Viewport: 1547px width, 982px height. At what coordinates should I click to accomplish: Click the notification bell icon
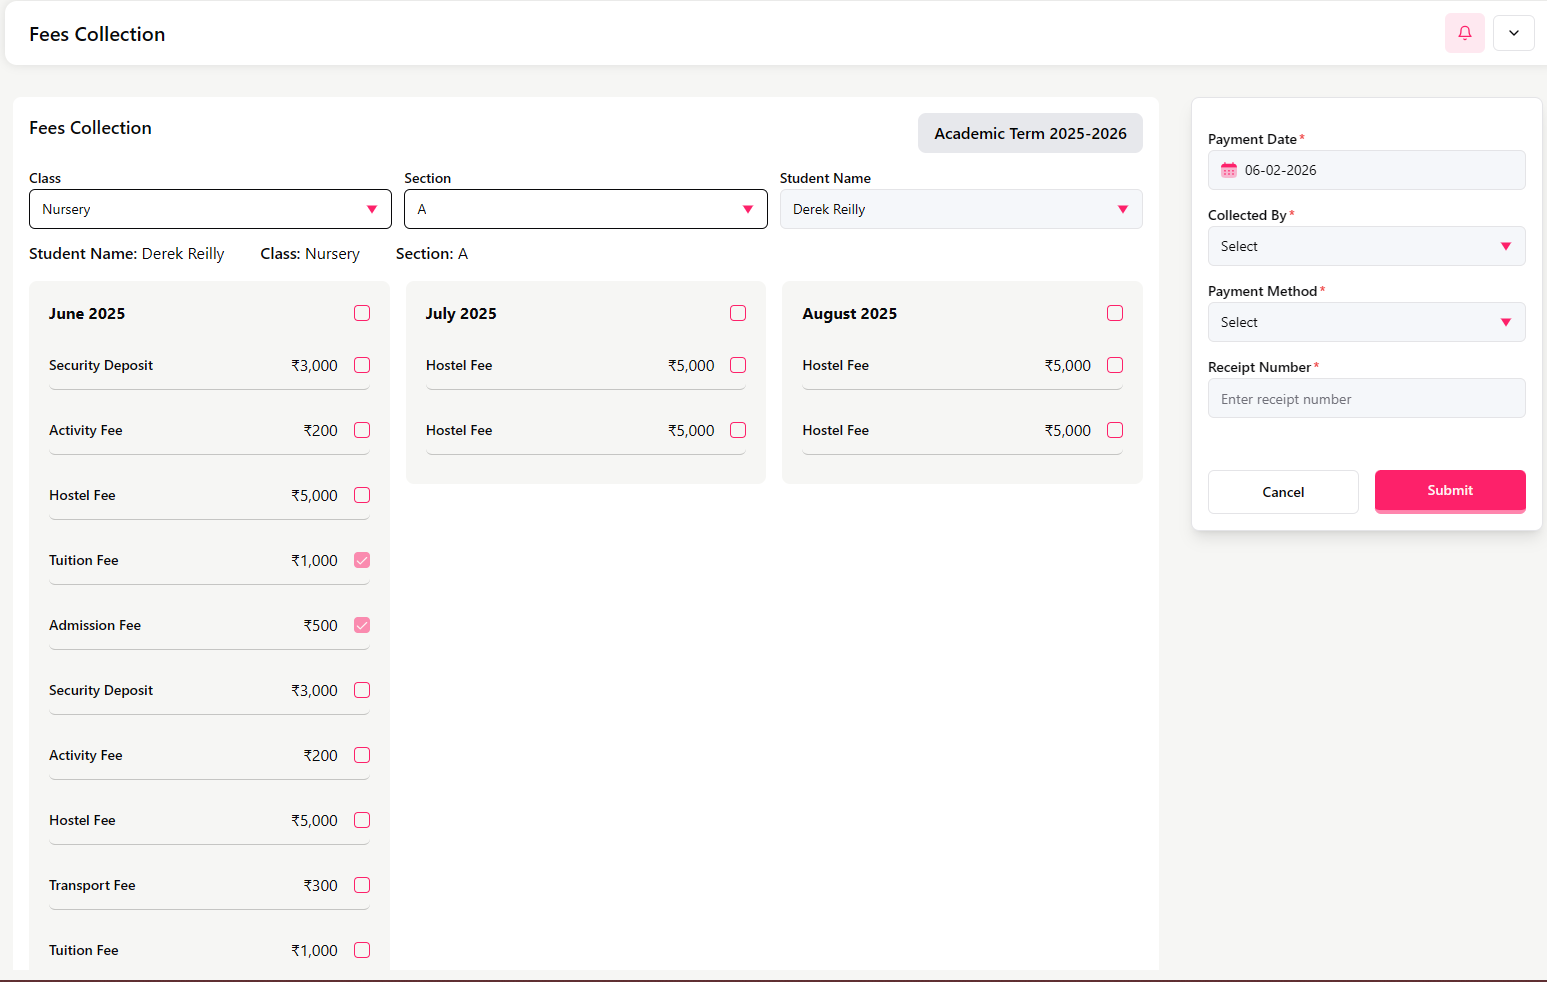point(1464,33)
